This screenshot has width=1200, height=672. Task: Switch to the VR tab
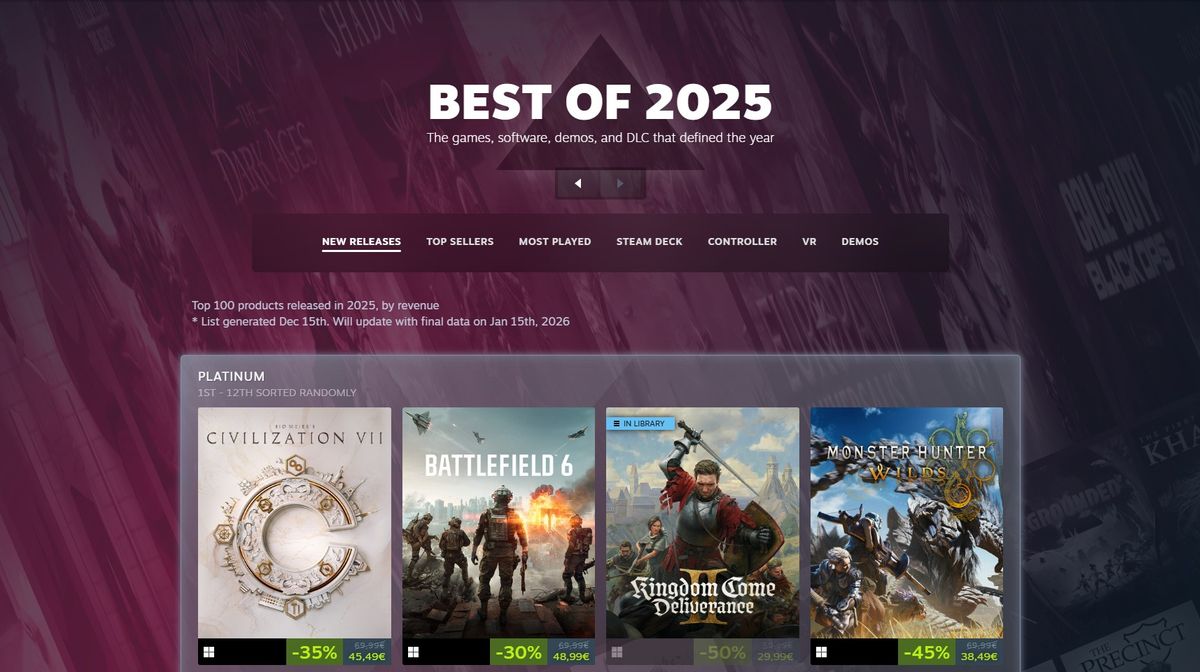click(x=809, y=242)
